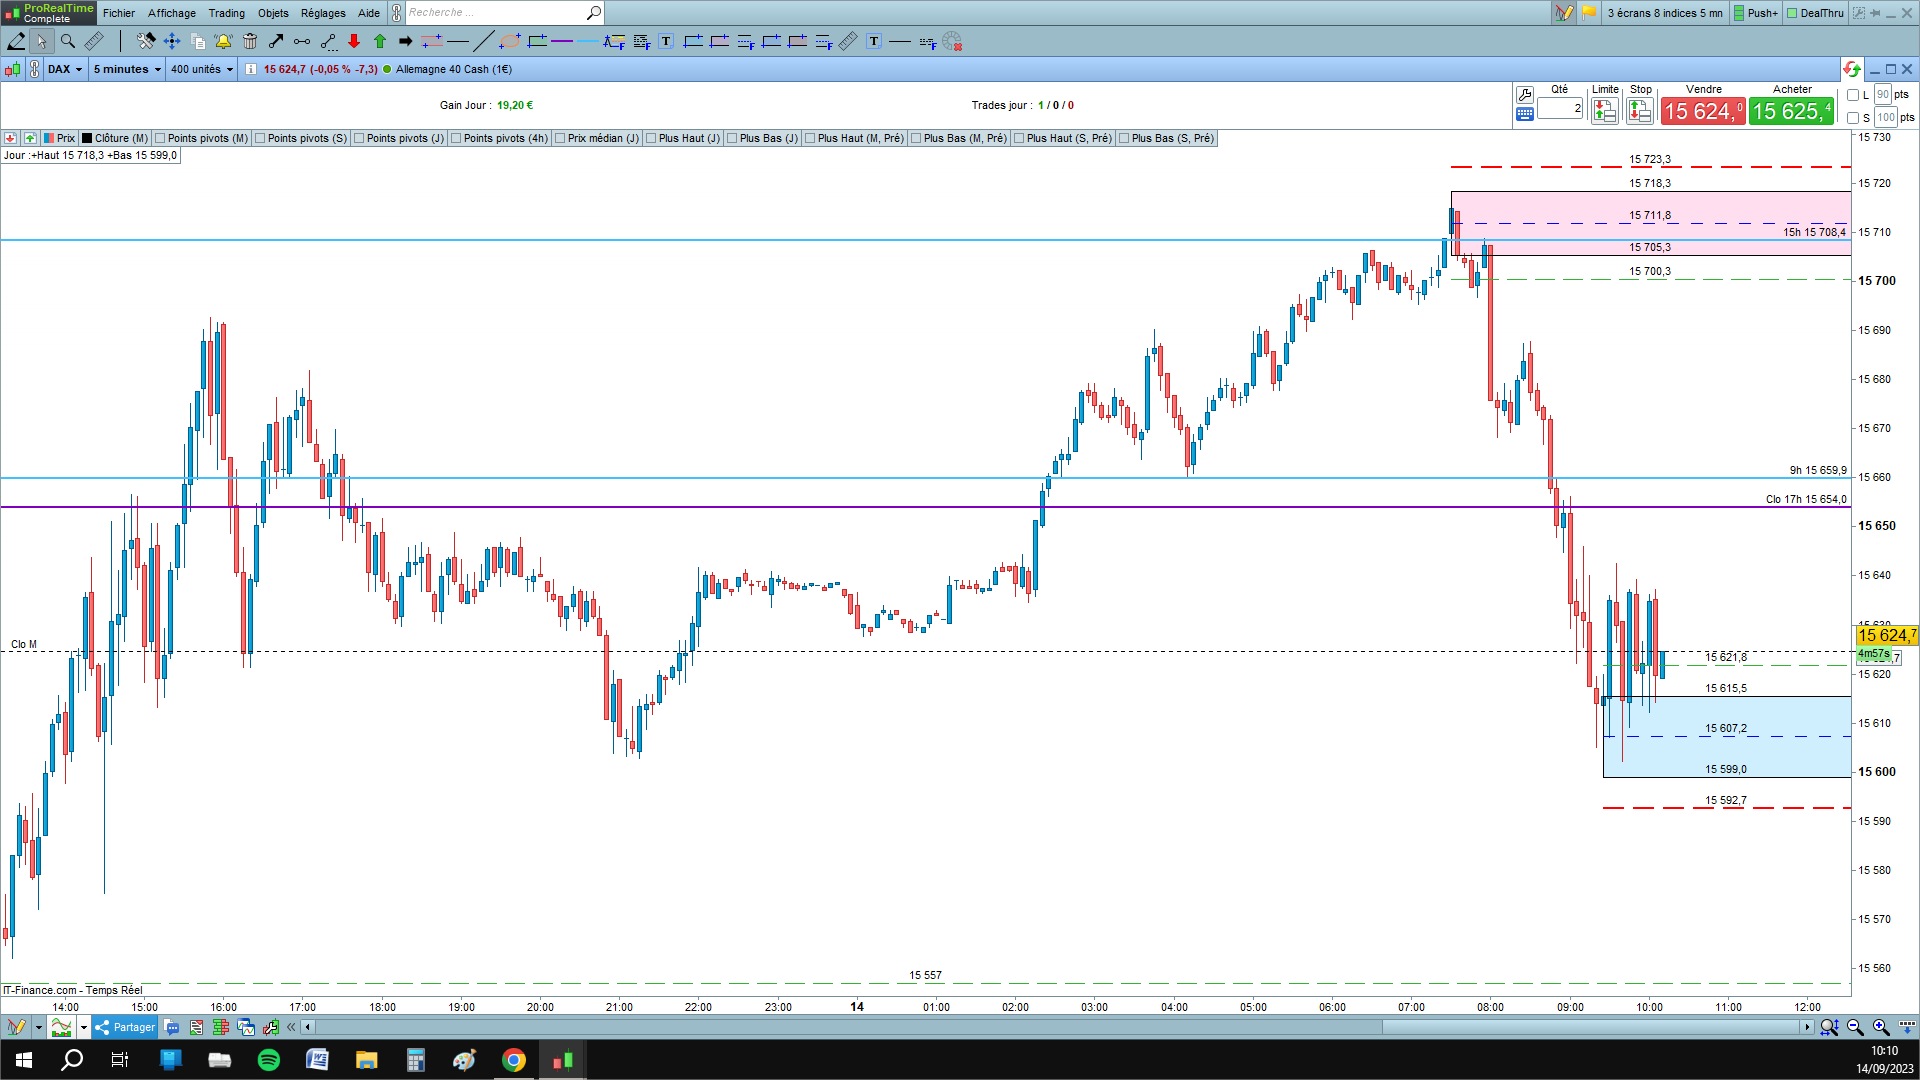Activate the magnifier zoom tool
Screen dimensions: 1920x1080
(68, 41)
